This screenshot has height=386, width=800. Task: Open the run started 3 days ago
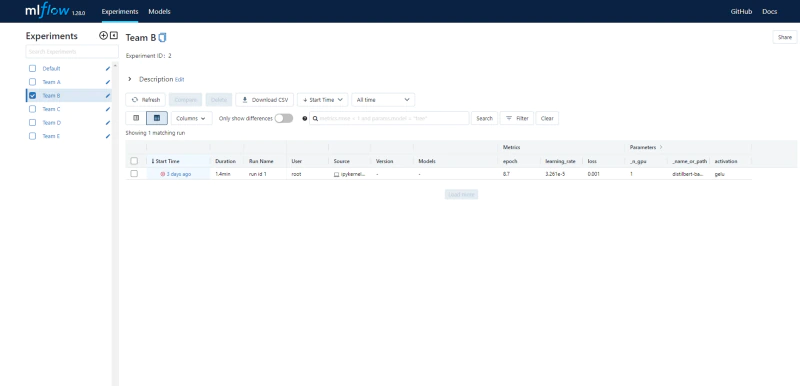click(179, 174)
